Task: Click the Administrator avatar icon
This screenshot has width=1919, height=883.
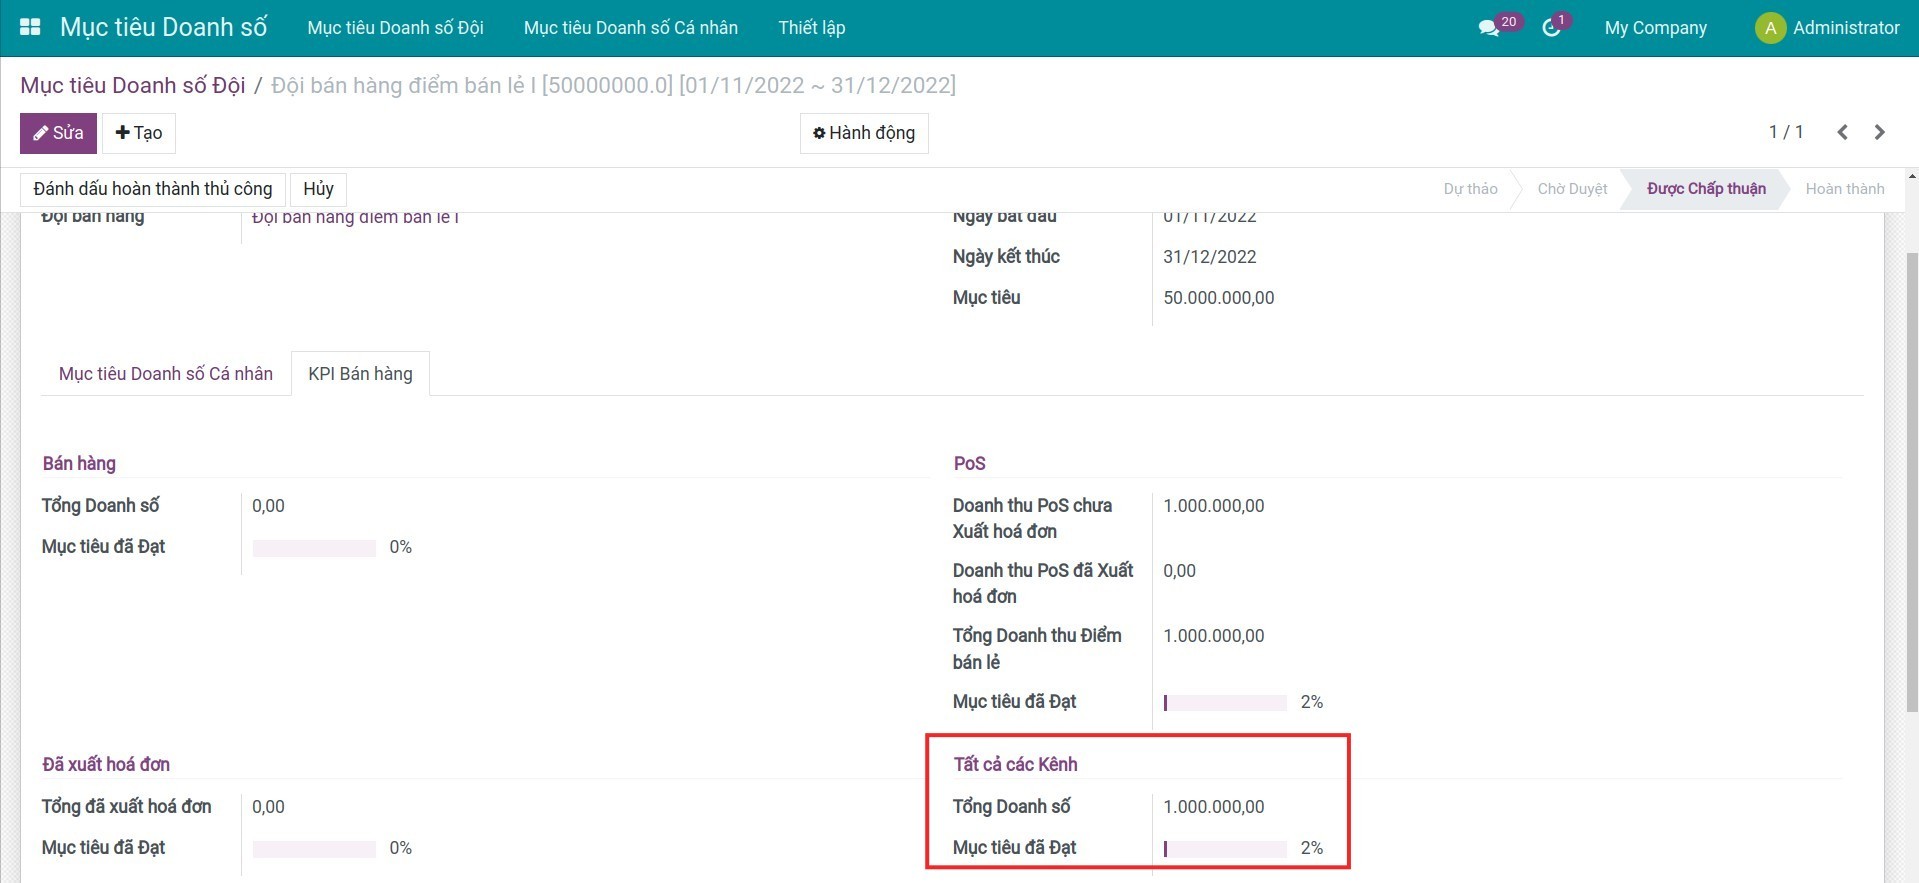Action: [1769, 28]
